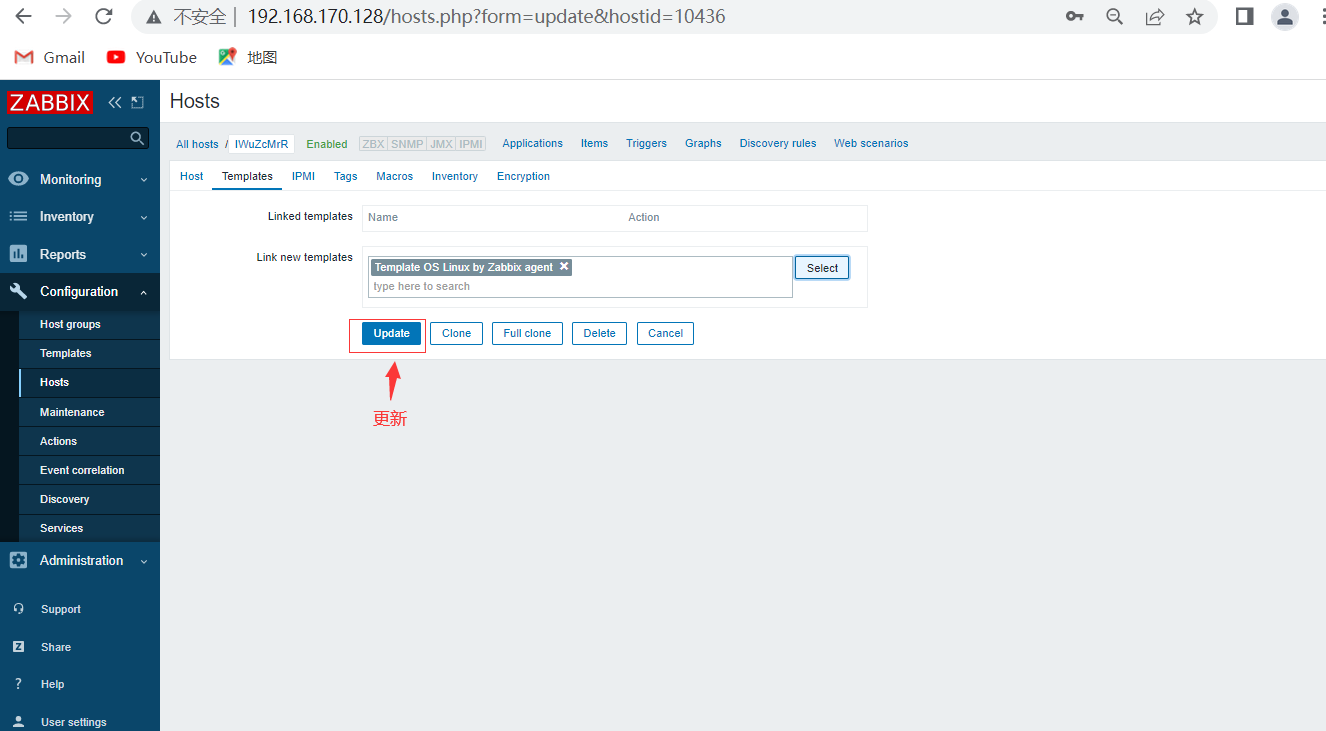The height and width of the screenshot is (731, 1326).
Task: Click the Enabled status link
Action: point(327,144)
